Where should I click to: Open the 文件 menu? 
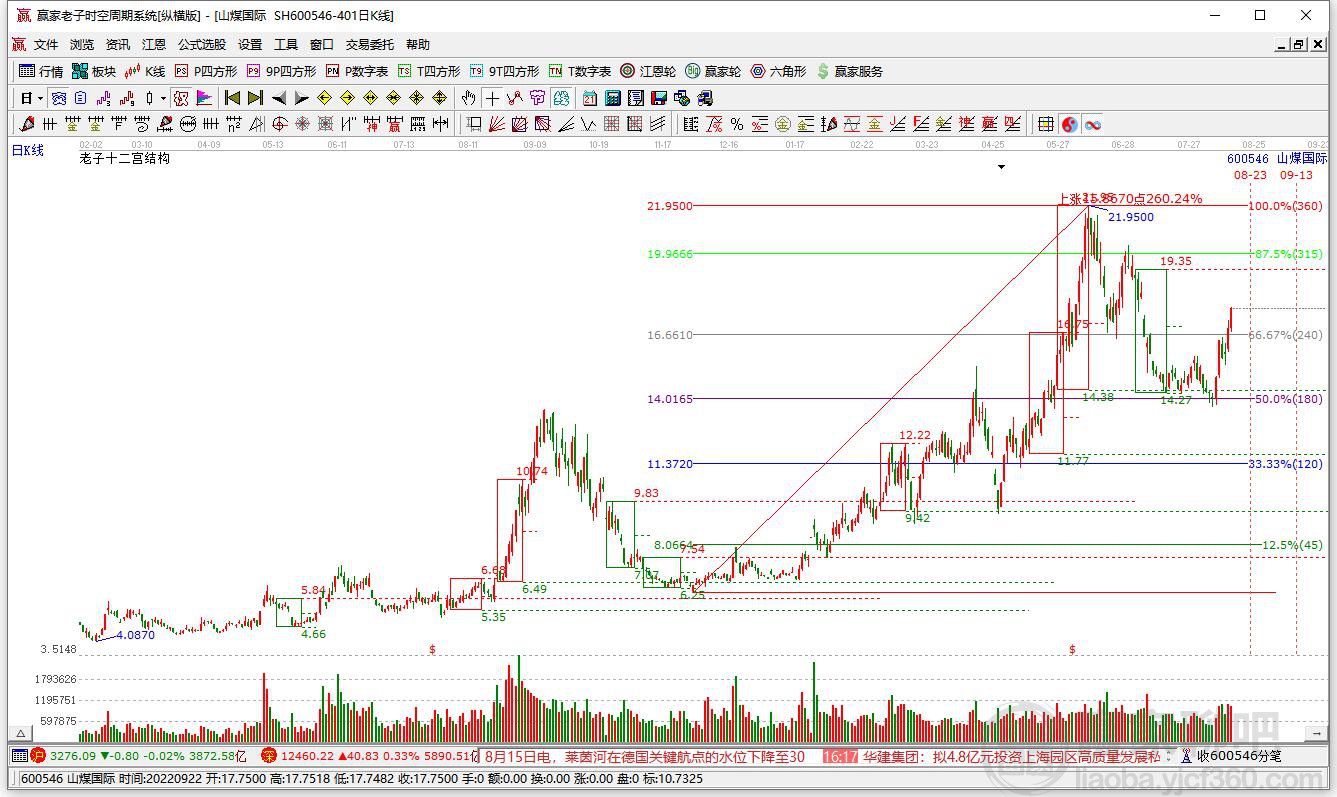tap(46, 45)
